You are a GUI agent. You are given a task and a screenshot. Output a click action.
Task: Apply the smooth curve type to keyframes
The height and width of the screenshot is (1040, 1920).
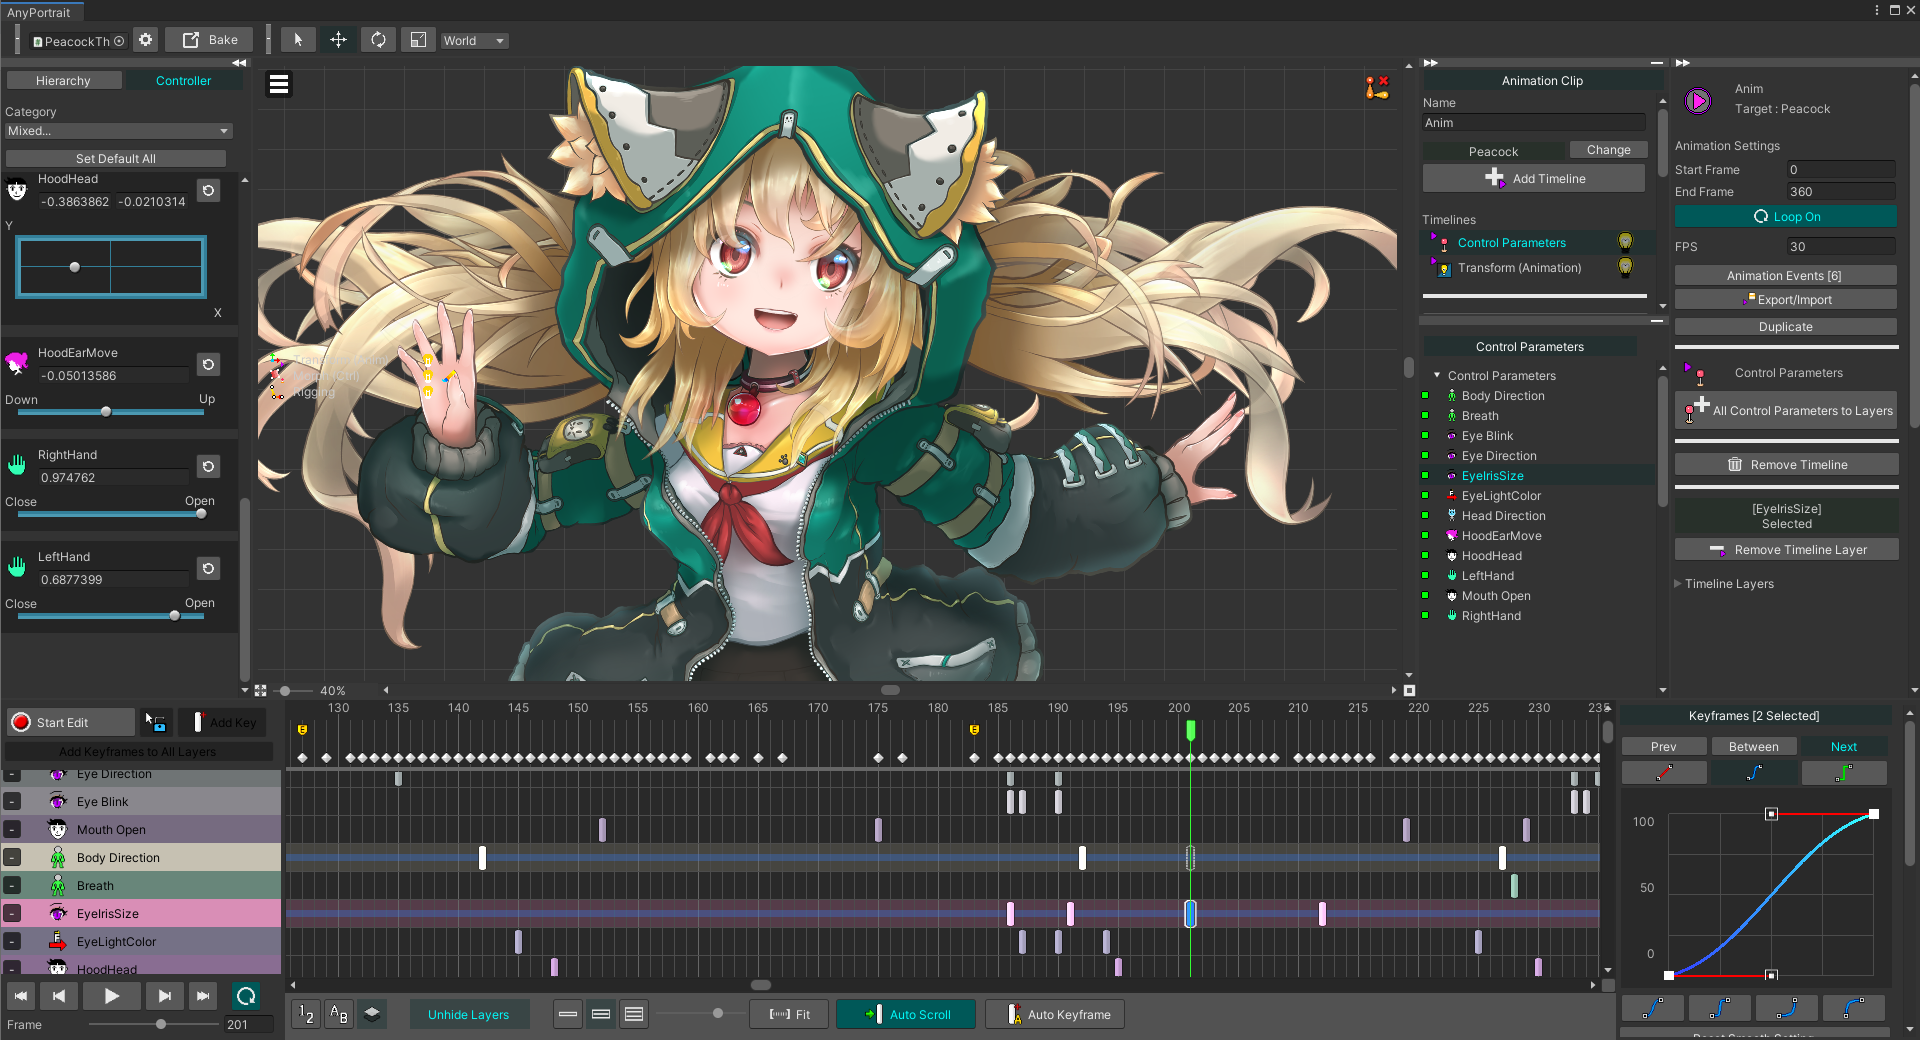click(1754, 773)
